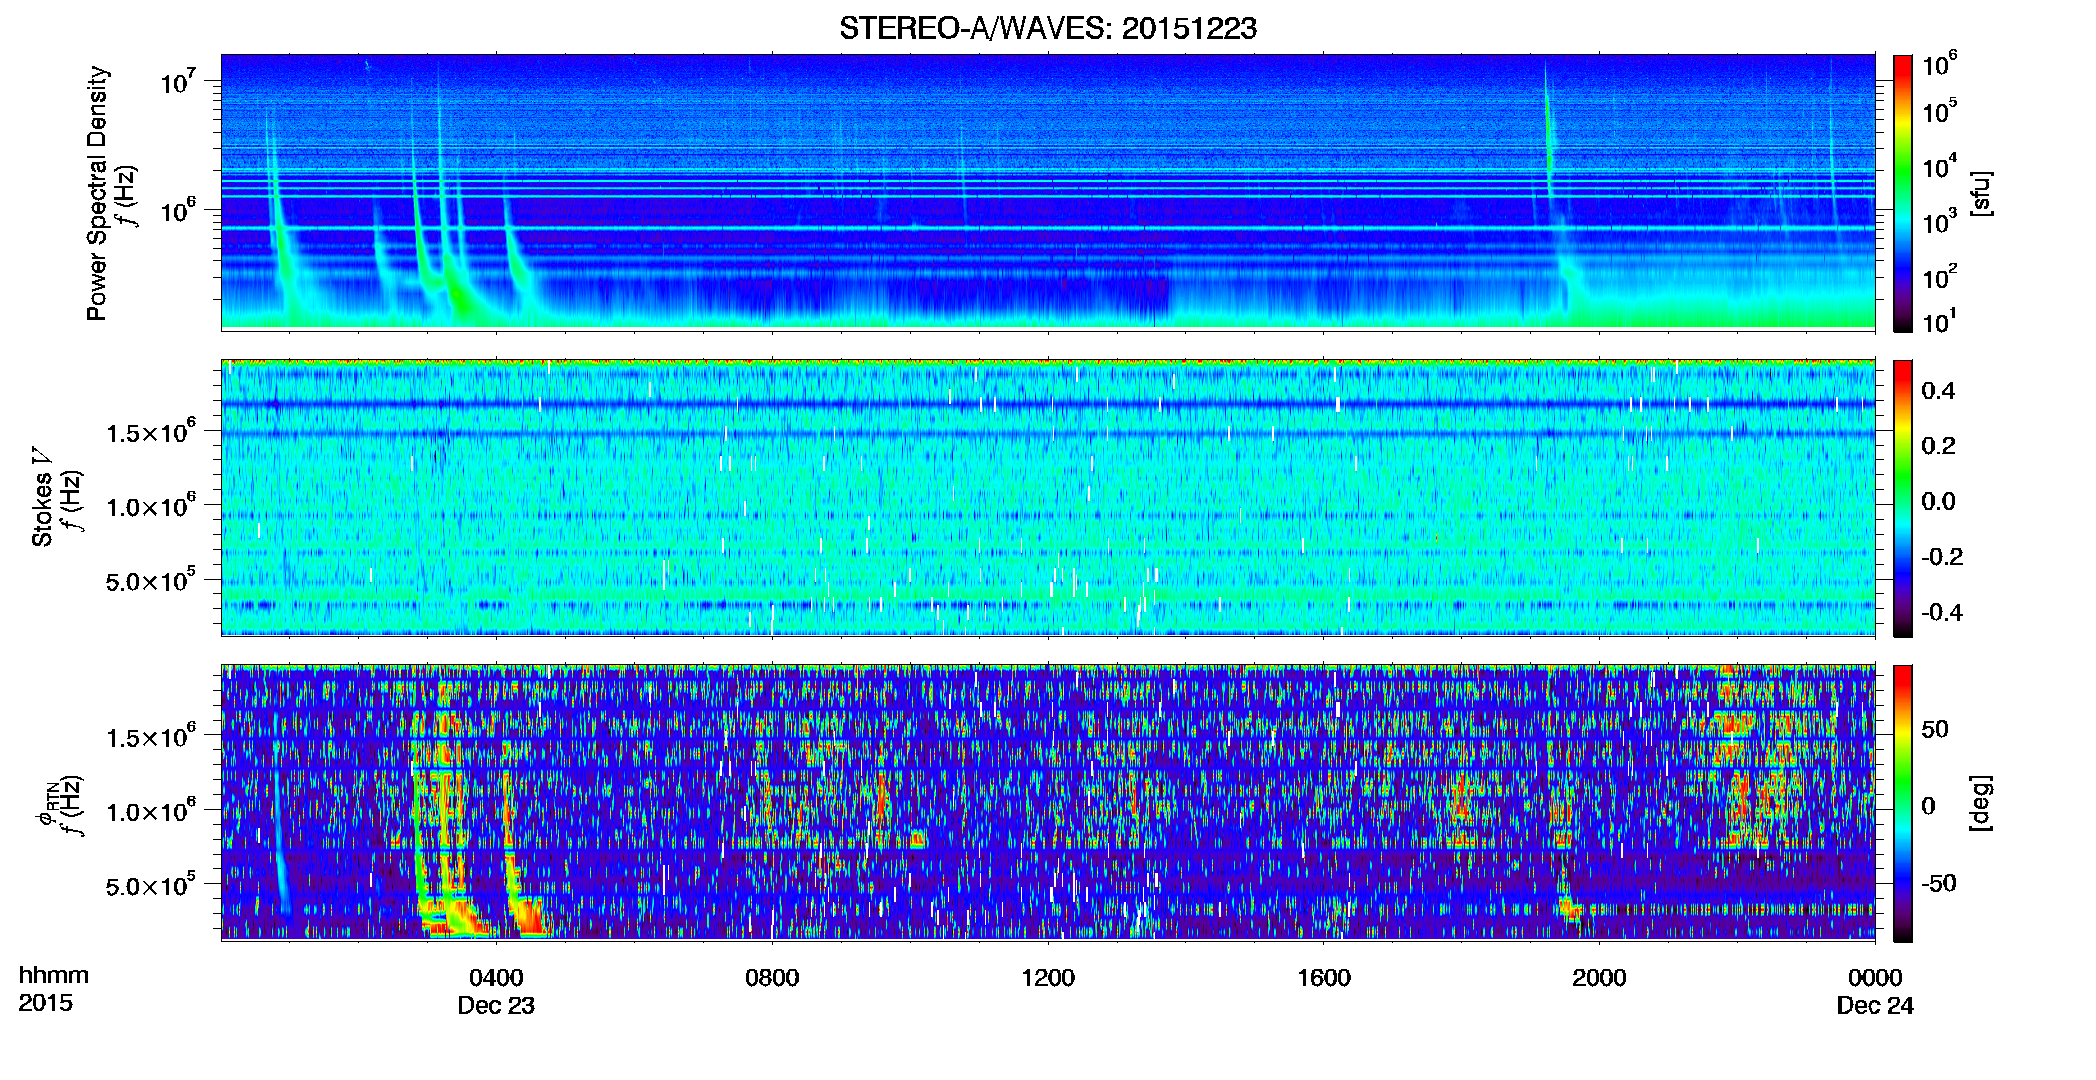Click the 5.0×10^5 tick in φ RTN panel

[x=151, y=885]
